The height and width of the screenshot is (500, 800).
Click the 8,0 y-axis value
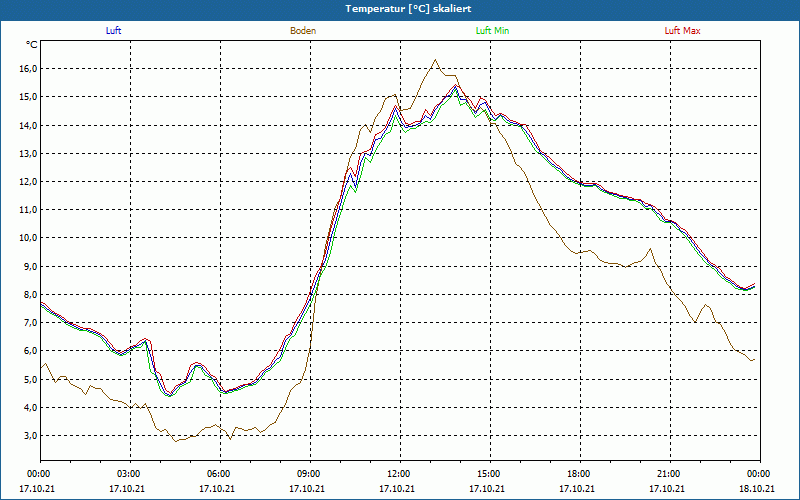click(31, 294)
